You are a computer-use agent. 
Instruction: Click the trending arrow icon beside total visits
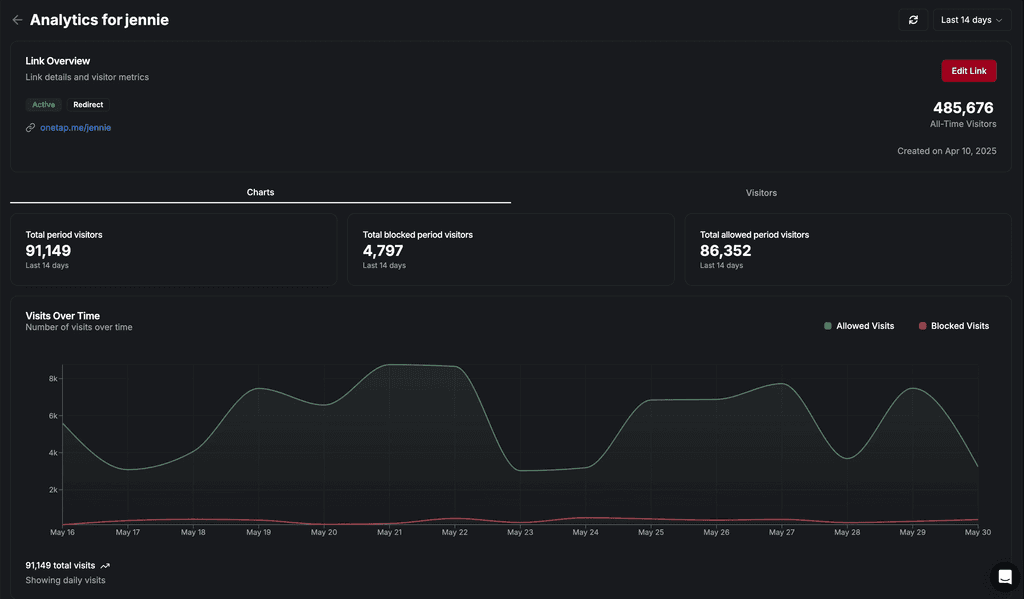click(105, 566)
